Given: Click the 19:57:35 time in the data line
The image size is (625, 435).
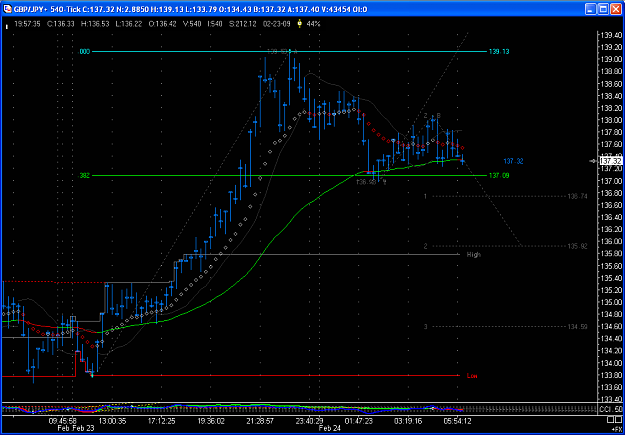Looking at the screenshot, I should 27,24.
